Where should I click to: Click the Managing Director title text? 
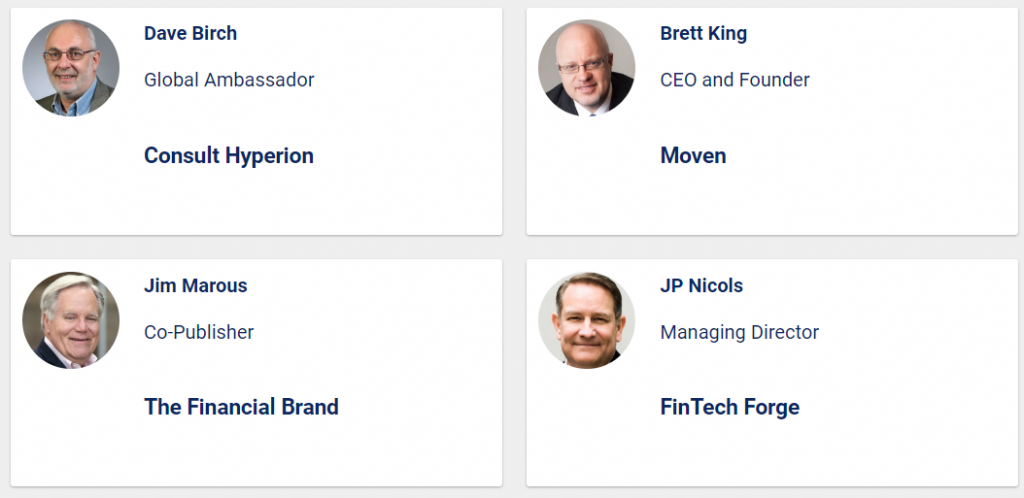pyautogui.click(x=739, y=333)
